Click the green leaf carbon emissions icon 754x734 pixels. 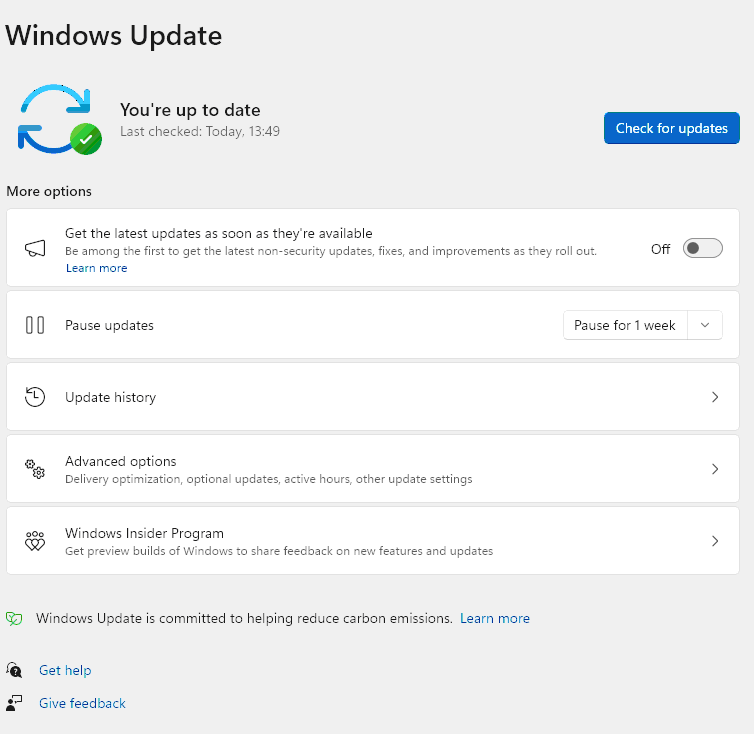pos(14,618)
